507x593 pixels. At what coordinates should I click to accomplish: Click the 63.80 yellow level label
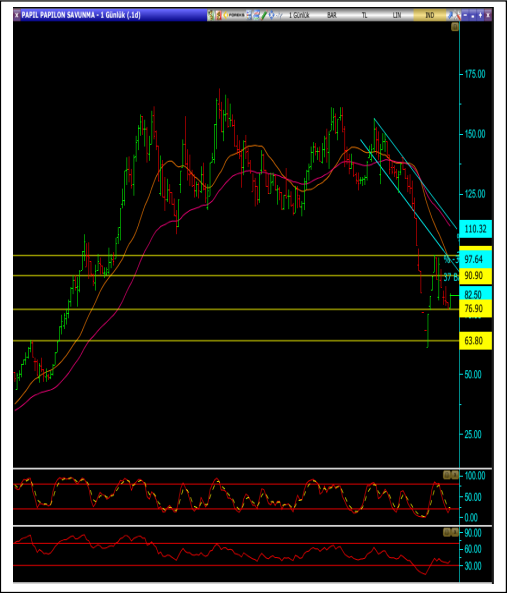[x=476, y=341]
